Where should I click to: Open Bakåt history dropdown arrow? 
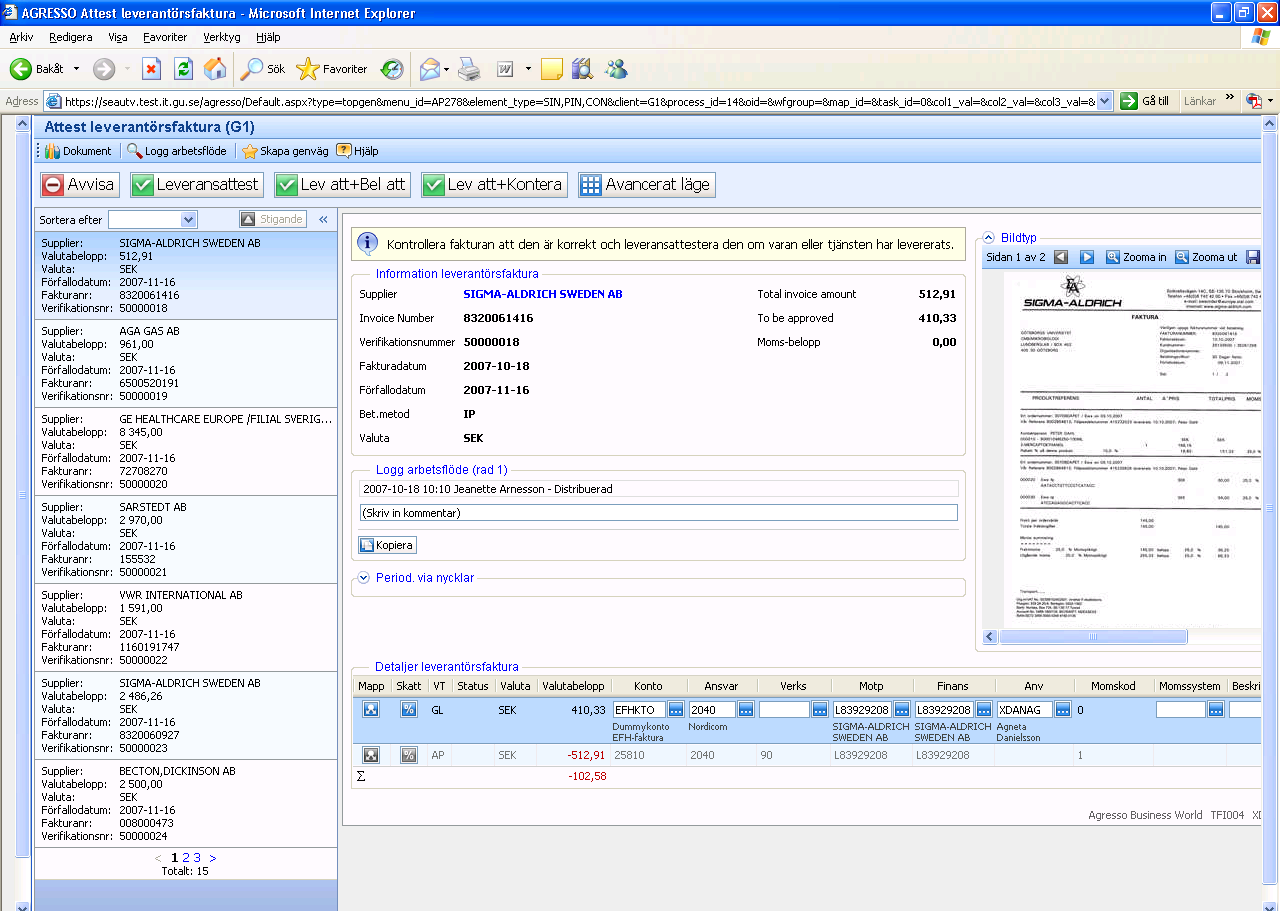(76, 69)
